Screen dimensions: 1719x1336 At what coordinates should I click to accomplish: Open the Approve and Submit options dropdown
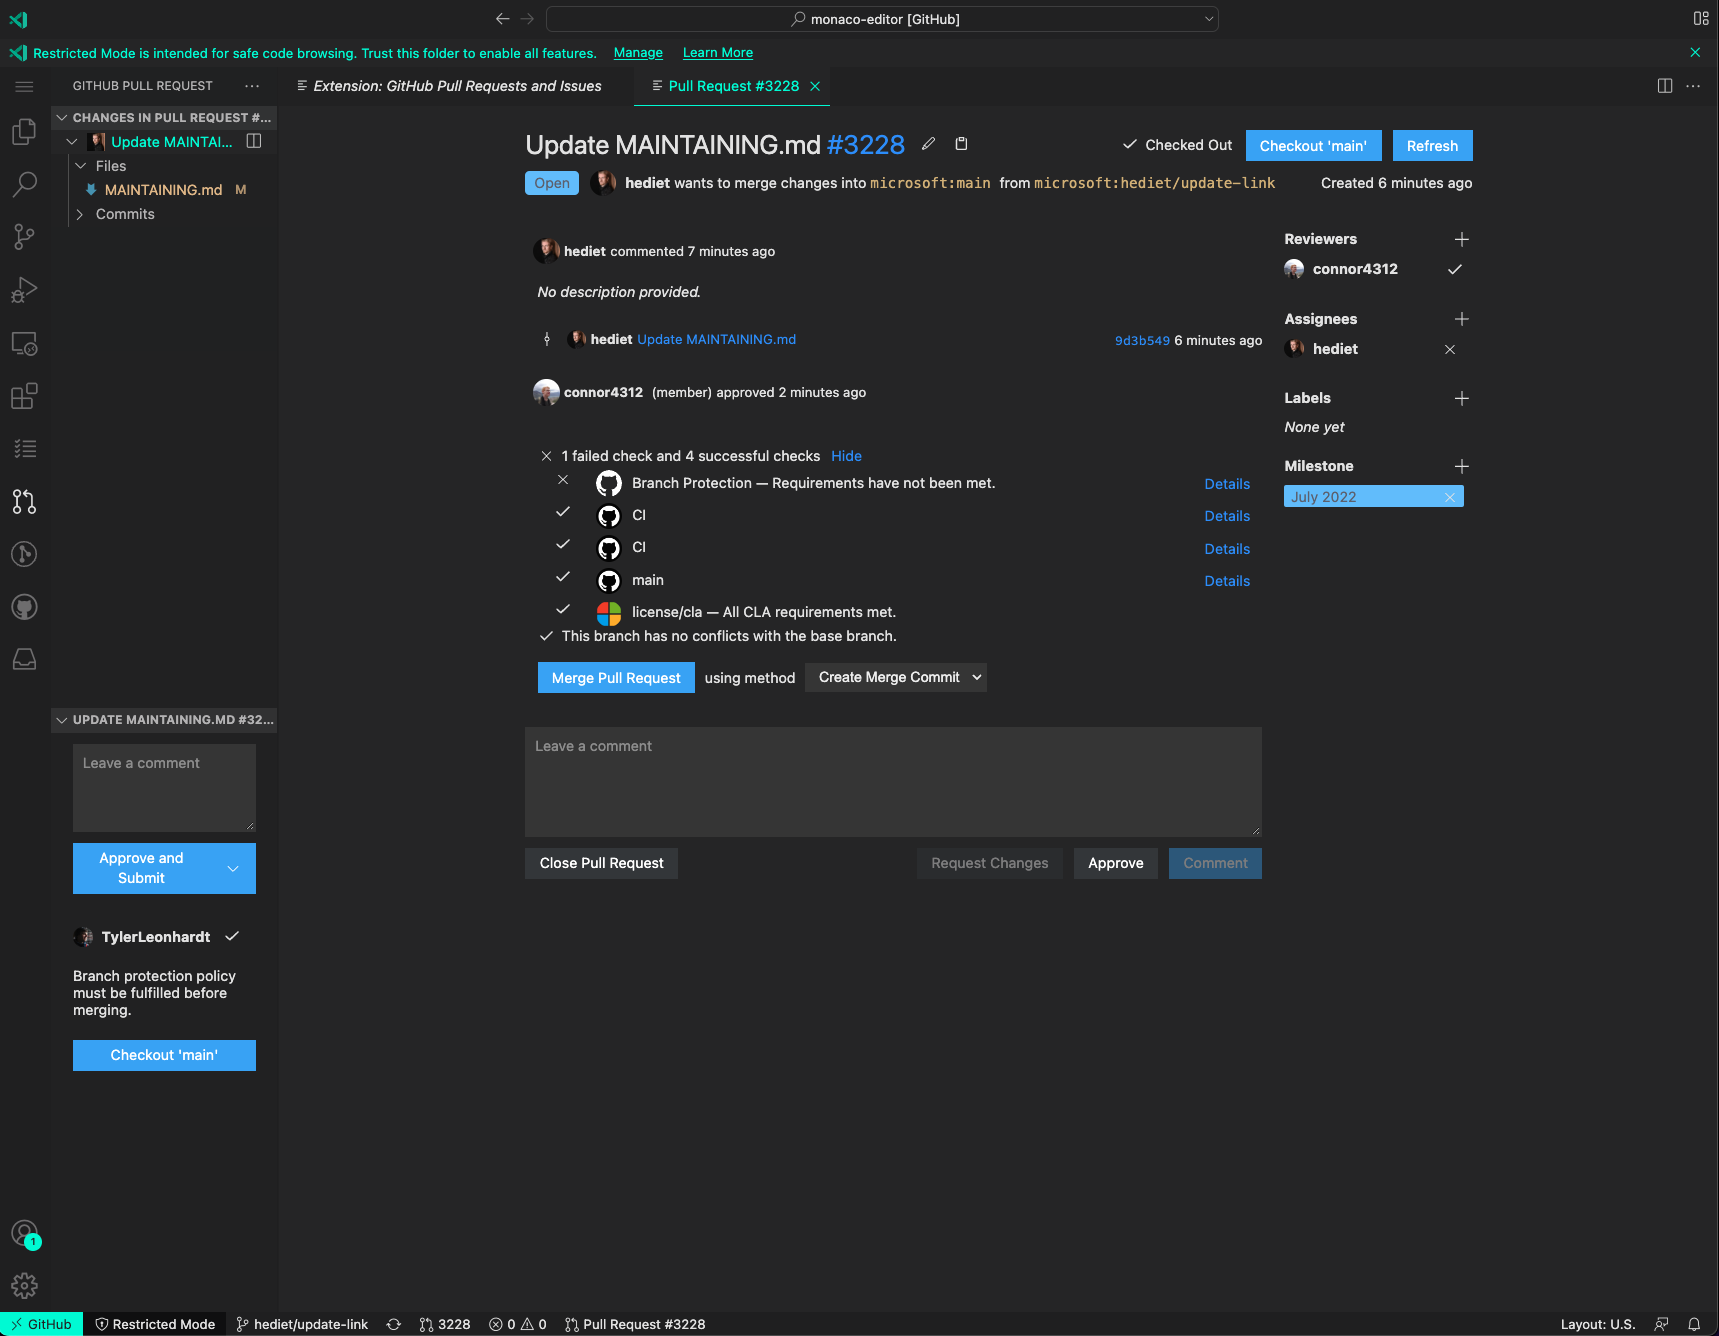tap(234, 868)
